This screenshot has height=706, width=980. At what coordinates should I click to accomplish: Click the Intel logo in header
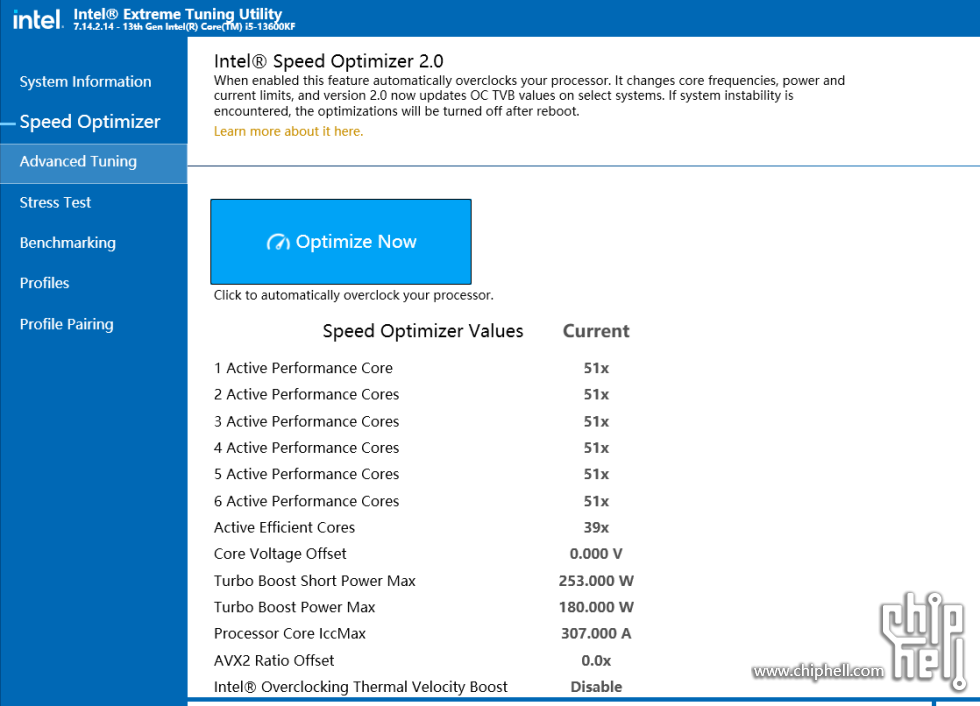(38, 19)
